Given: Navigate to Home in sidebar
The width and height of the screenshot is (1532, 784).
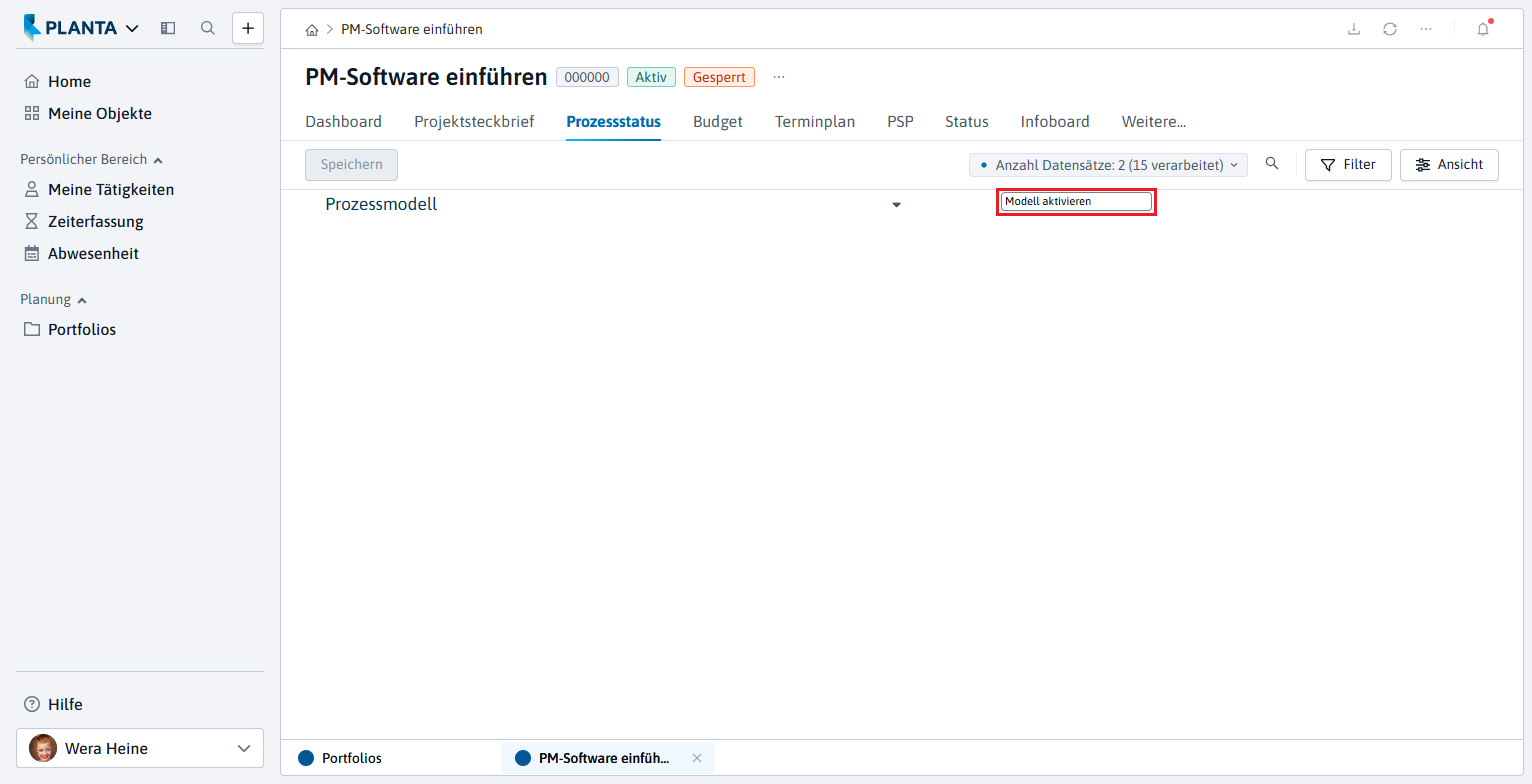Looking at the screenshot, I should (58, 82).
